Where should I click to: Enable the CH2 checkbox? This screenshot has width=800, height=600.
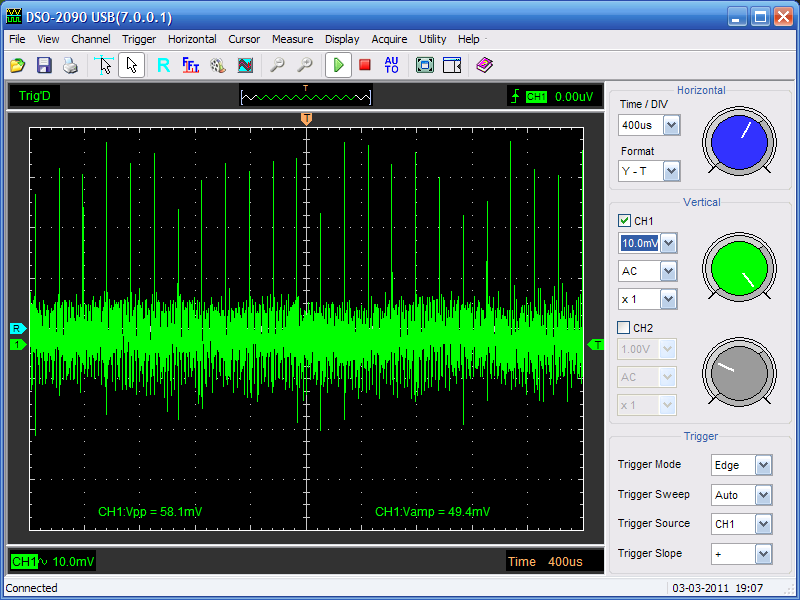[625, 327]
